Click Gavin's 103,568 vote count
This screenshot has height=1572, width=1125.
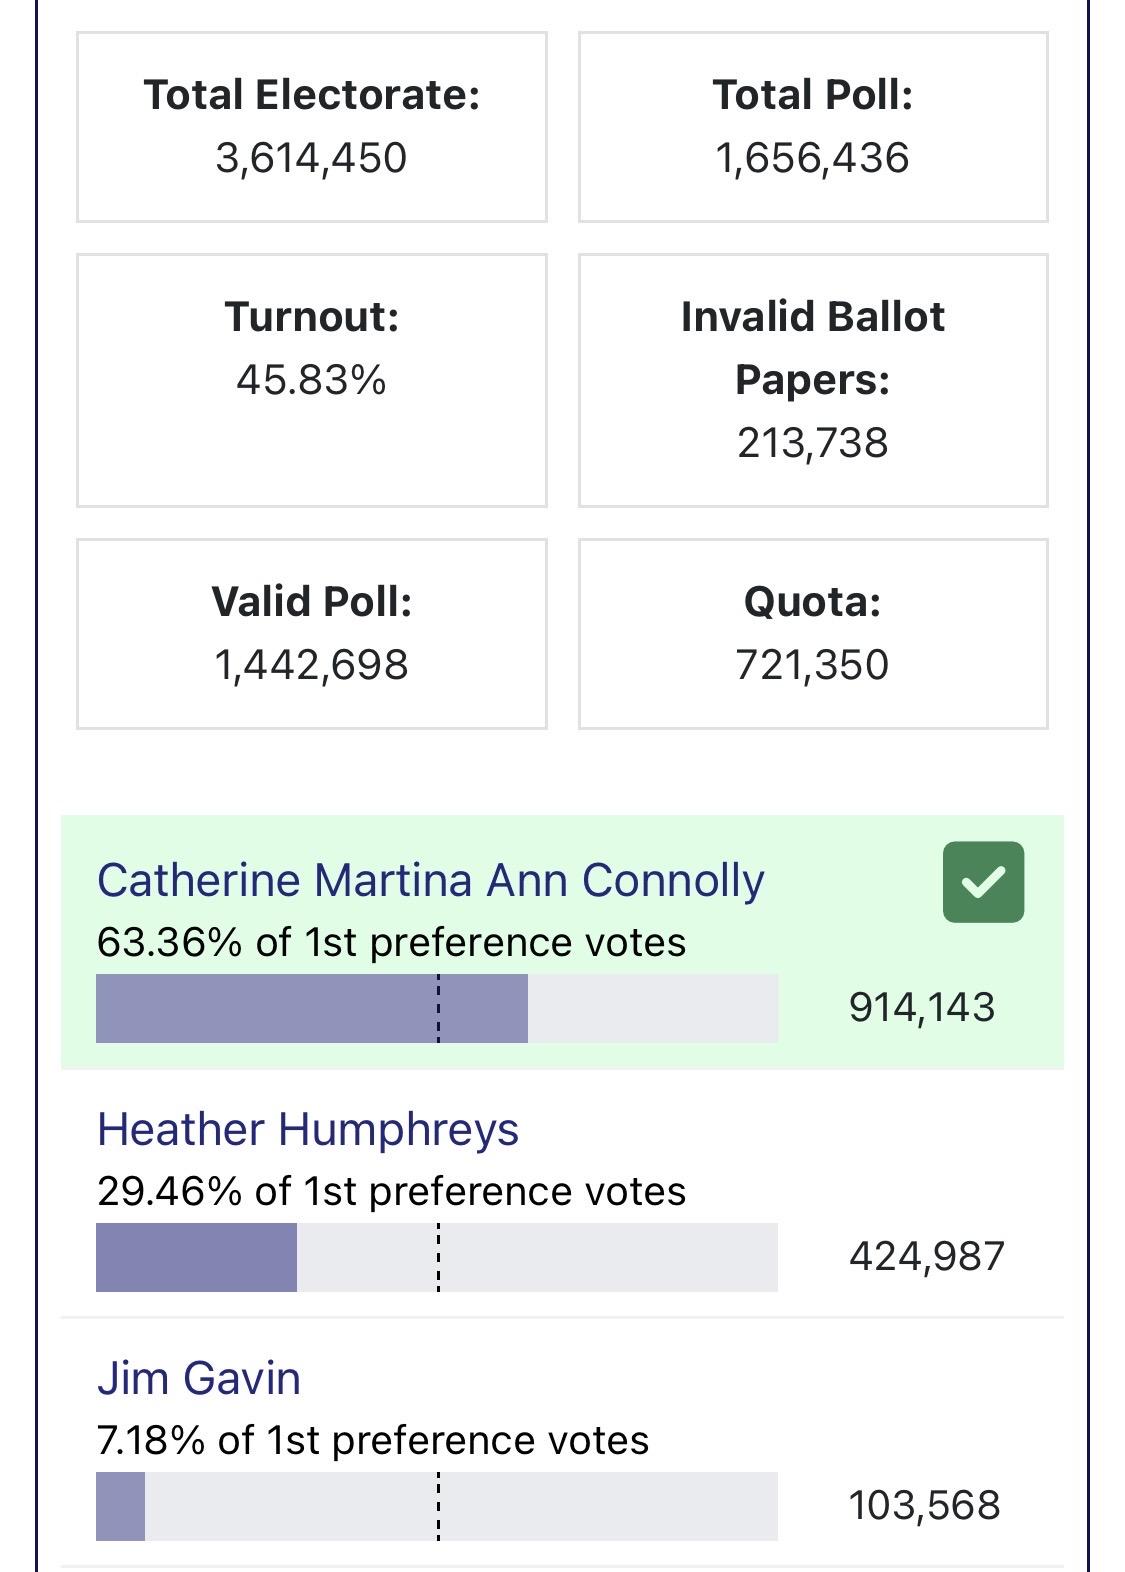coord(924,1506)
